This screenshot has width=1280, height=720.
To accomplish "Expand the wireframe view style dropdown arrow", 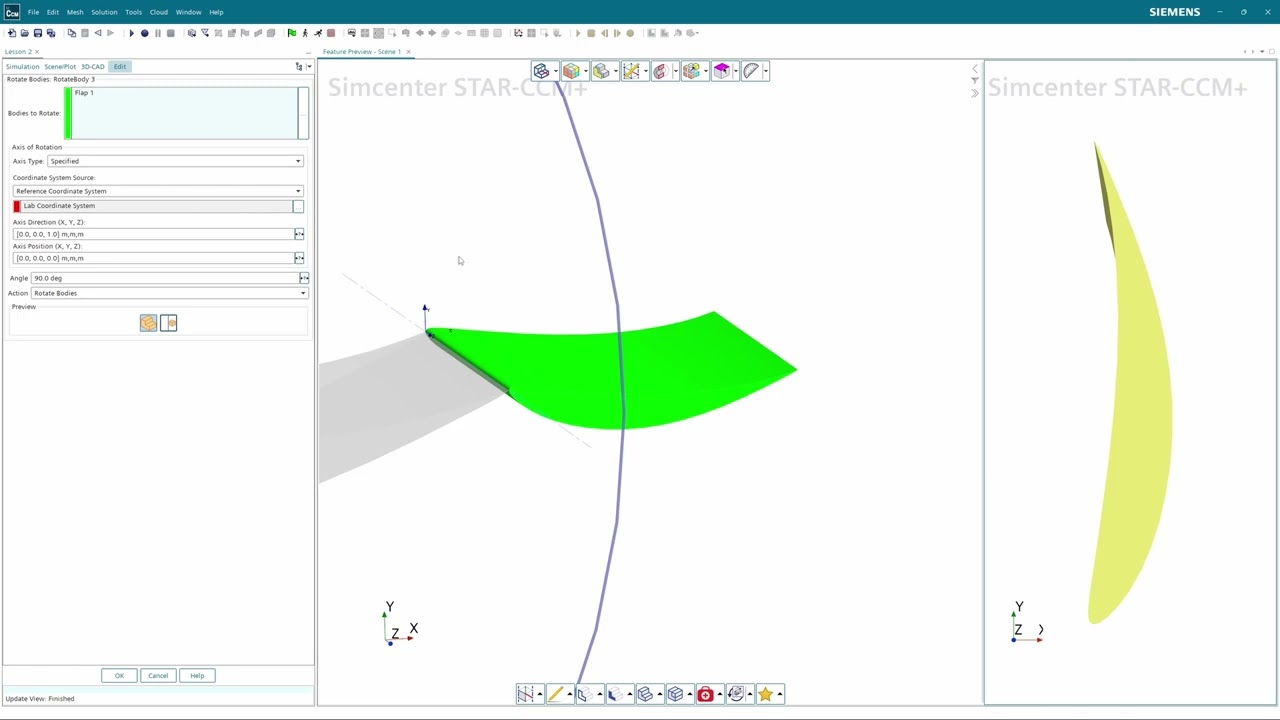I will pyautogui.click(x=555, y=71).
